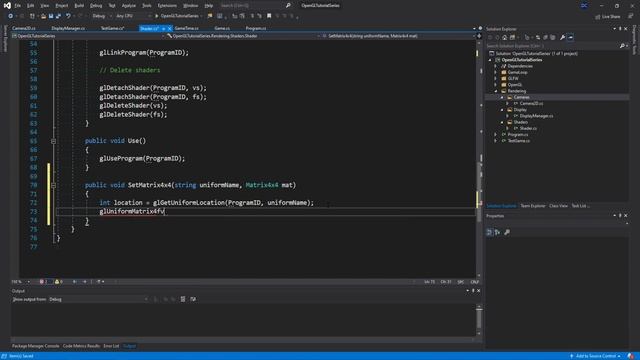This screenshot has width=640, height=360.
Task: Click Properties panel Categorized view icon
Action: point(489,232)
